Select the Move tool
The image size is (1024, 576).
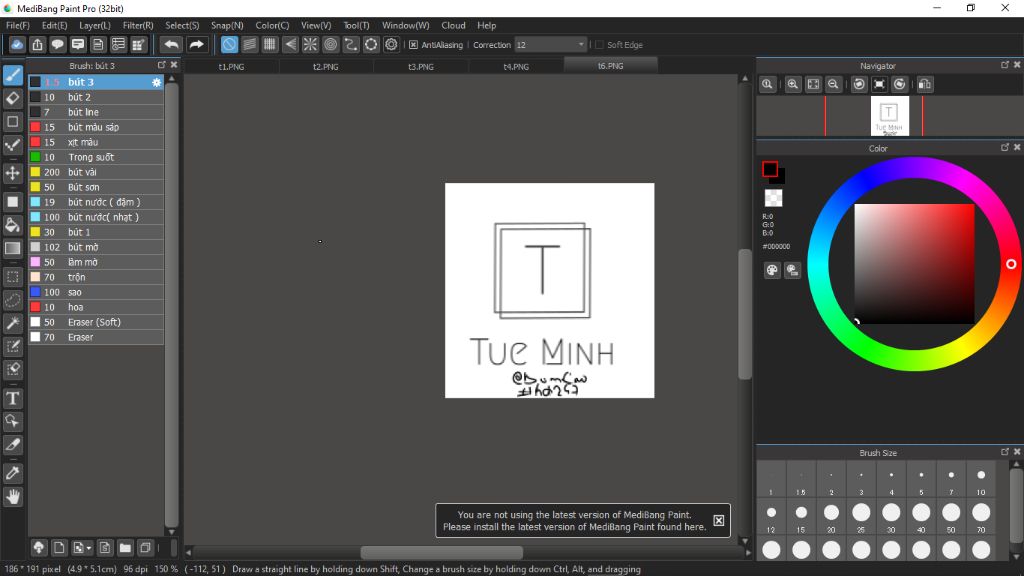point(12,173)
